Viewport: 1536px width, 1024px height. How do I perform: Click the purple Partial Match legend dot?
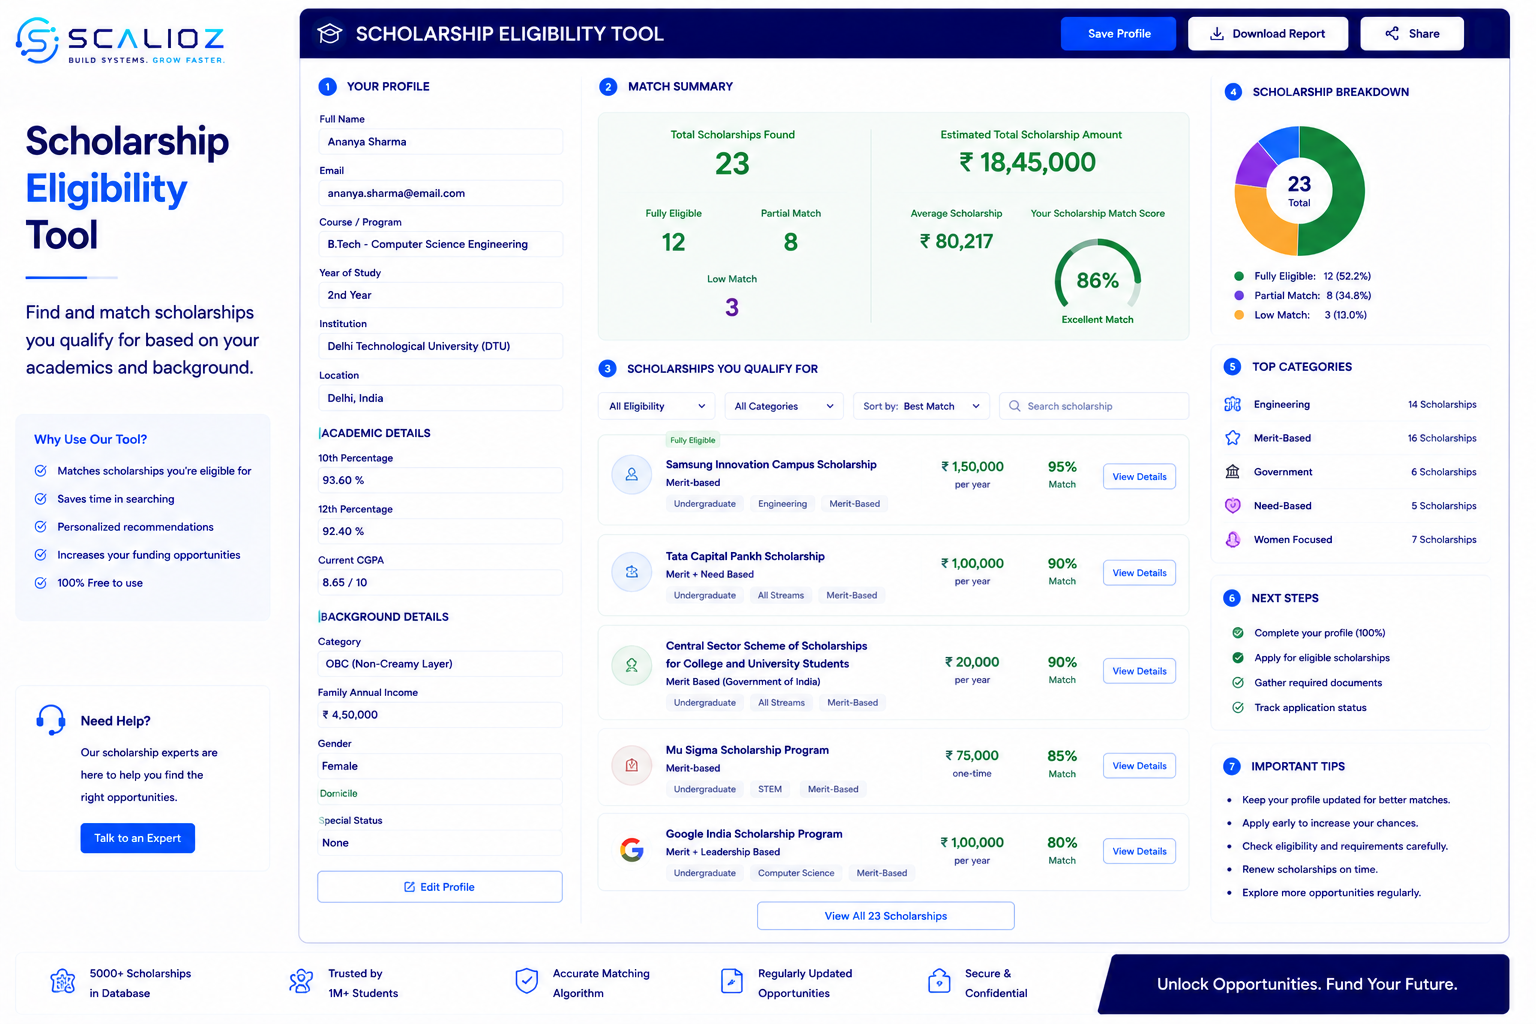[1239, 296]
